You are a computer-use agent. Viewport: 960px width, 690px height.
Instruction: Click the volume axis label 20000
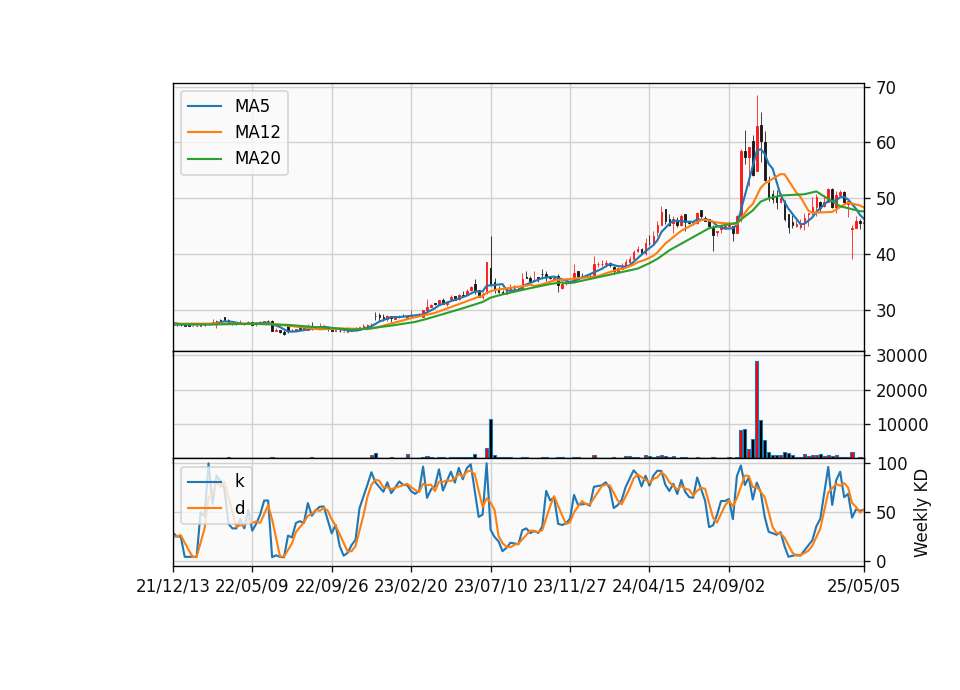(902, 390)
